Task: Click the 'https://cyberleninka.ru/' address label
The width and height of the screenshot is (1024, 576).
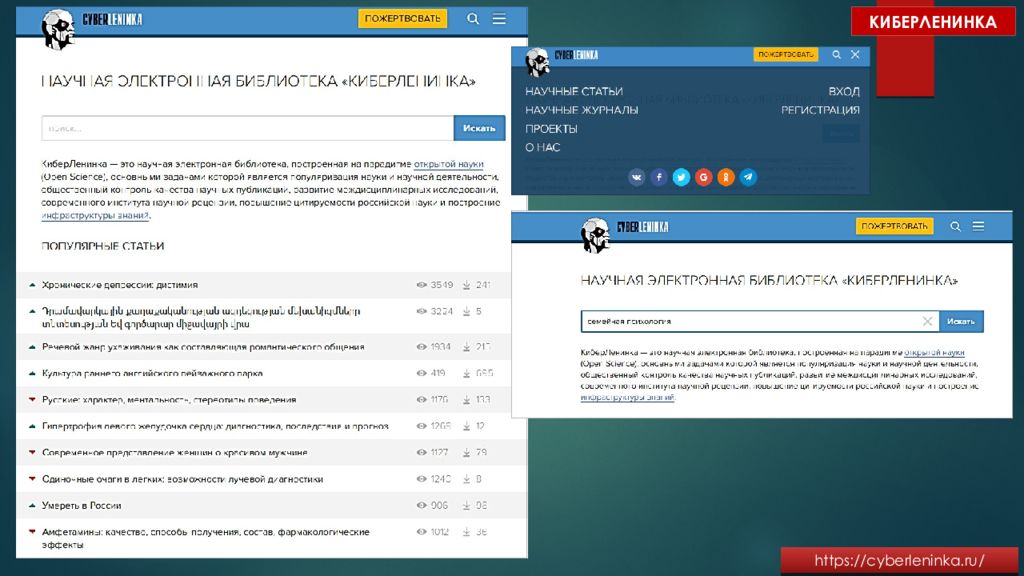Action: tap(899, 560)
